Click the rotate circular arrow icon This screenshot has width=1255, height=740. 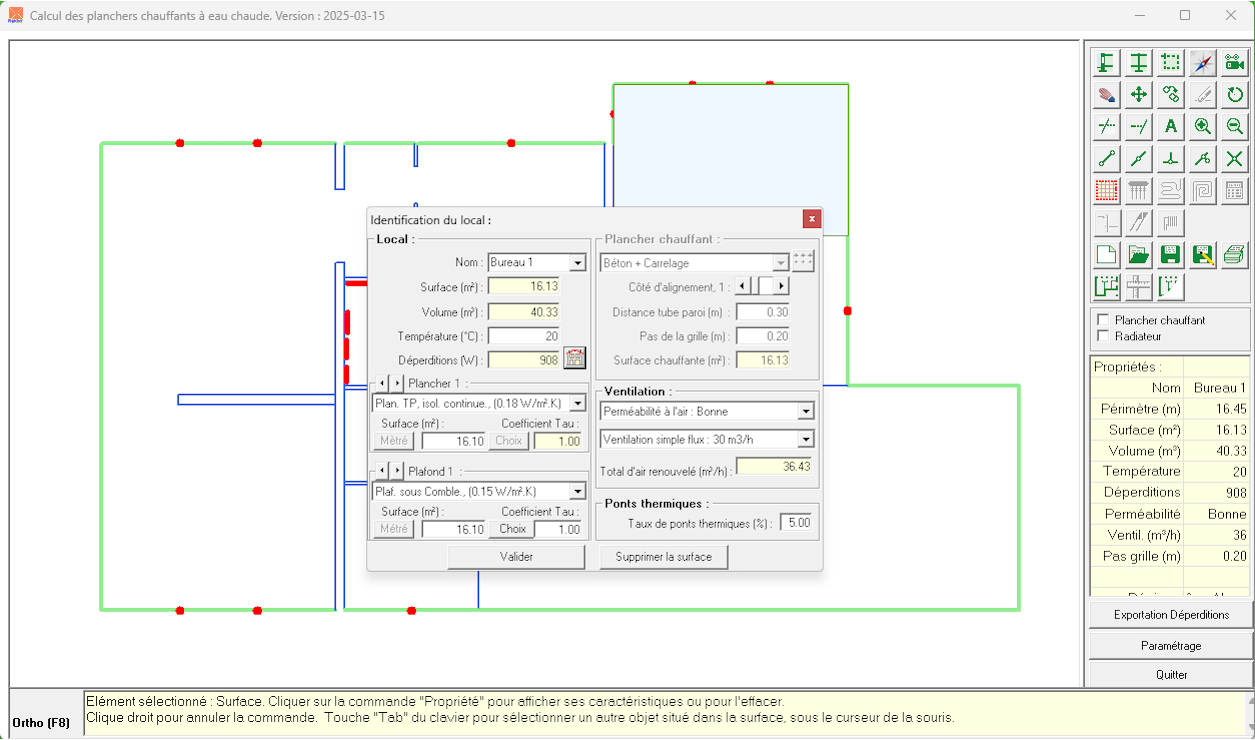pos(1235,95)
